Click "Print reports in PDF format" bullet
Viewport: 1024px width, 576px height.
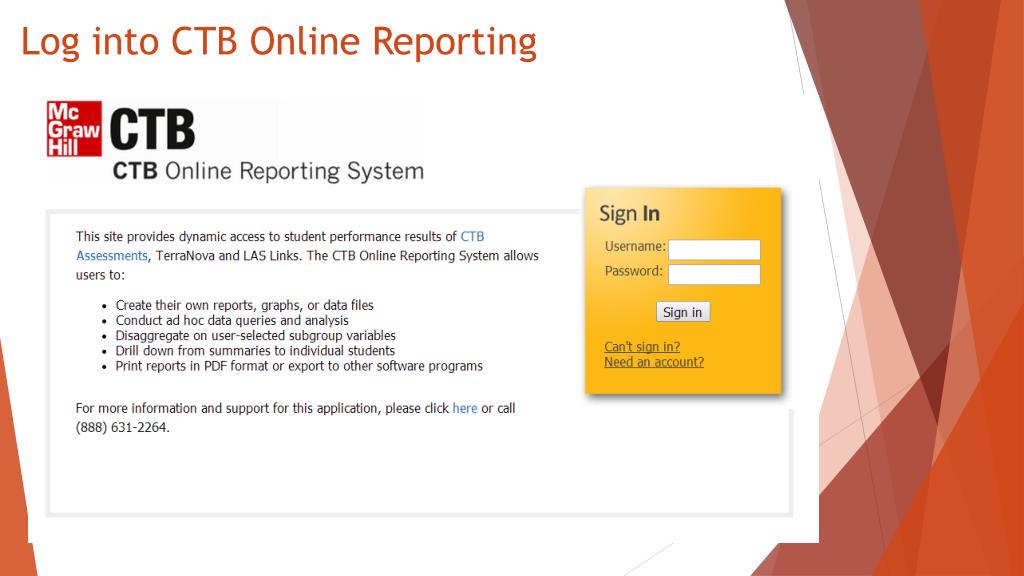(x=299, y=366)
